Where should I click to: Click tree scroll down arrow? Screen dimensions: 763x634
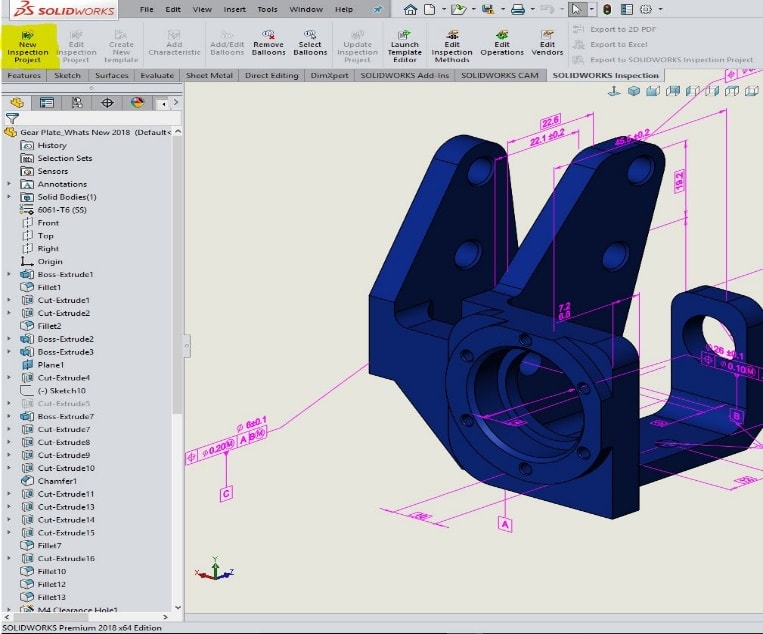178,607
